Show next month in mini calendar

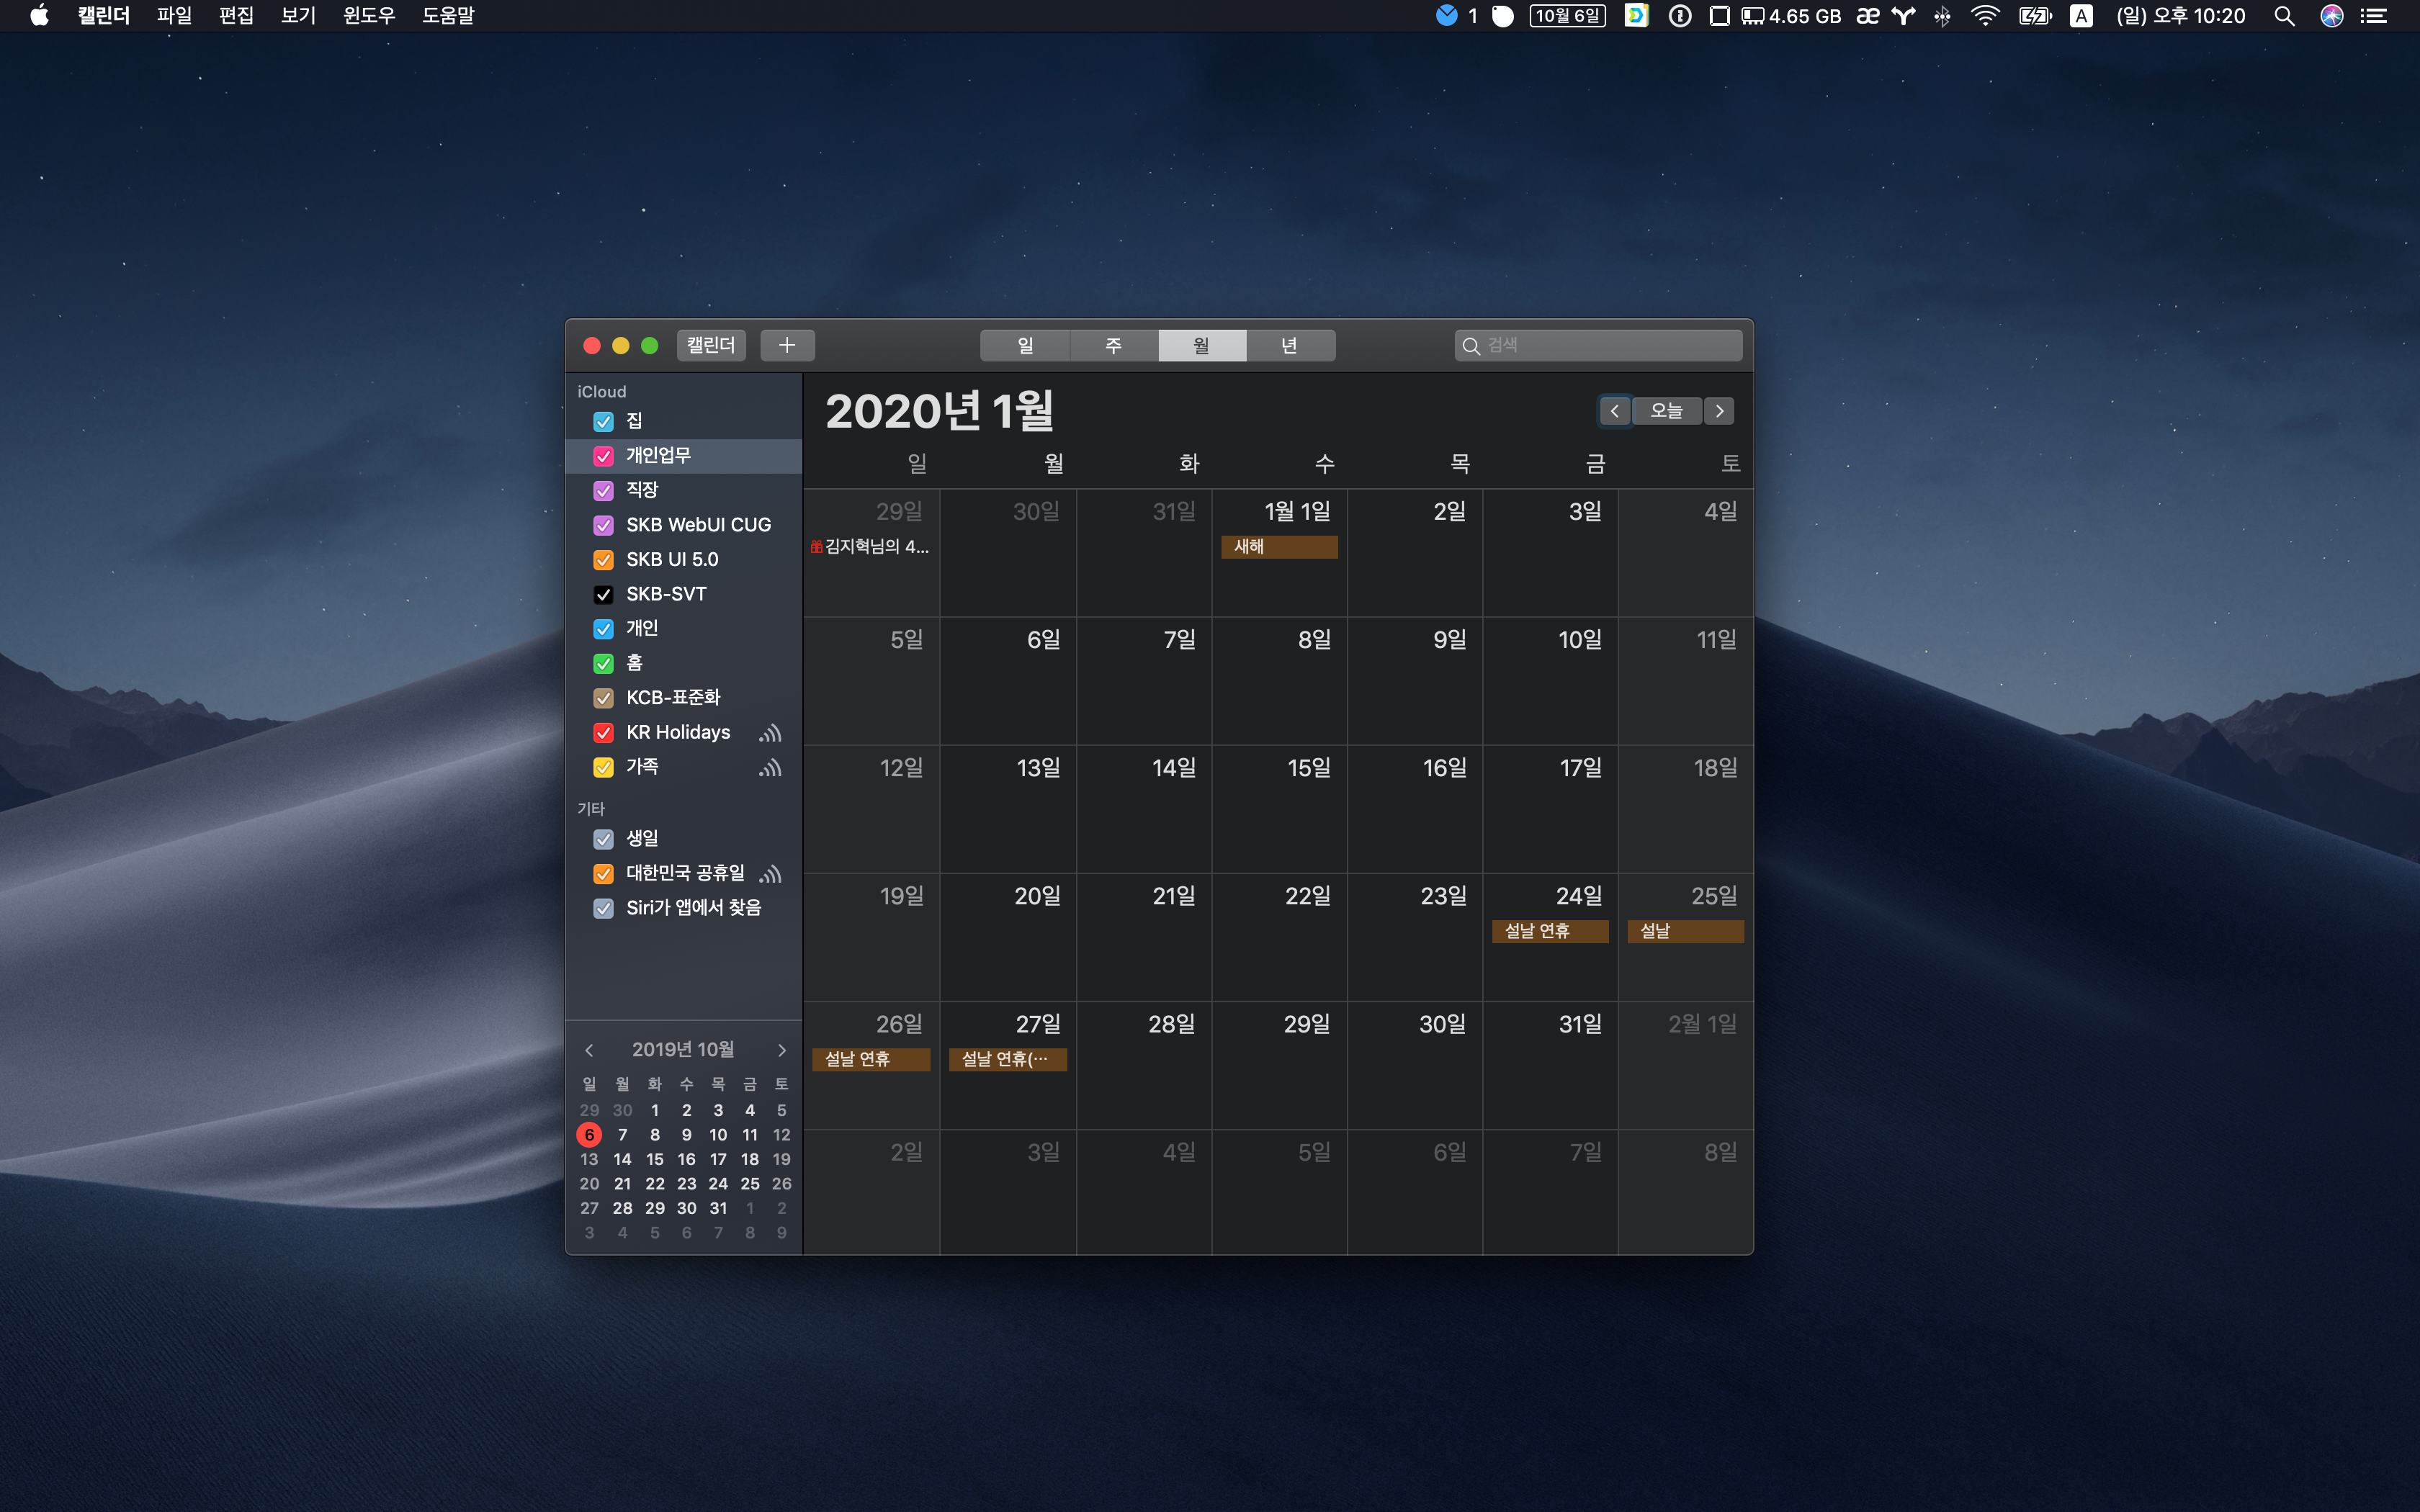pyautogui.click(x=781, y=1050)
